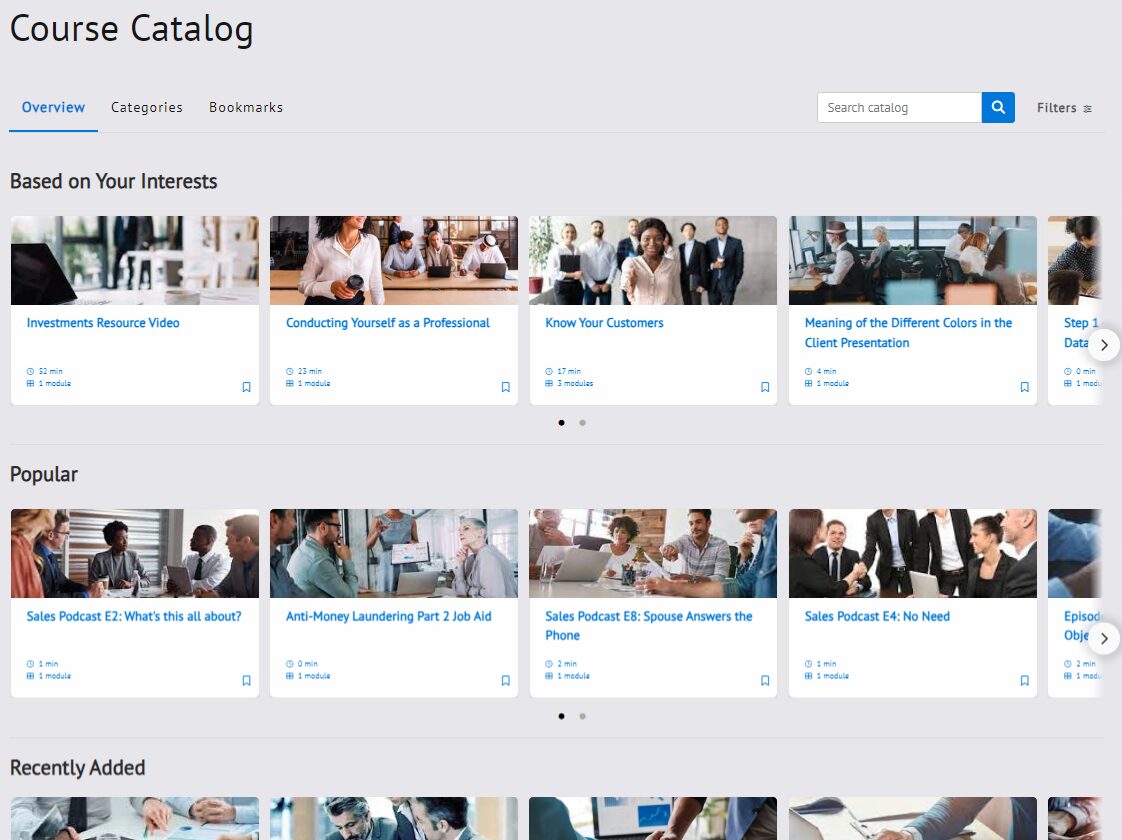Click the modules icon on Conducting Yourself as a Professional
The height and width of the screenshot is (840, 1122).
(x=289, y=383)
